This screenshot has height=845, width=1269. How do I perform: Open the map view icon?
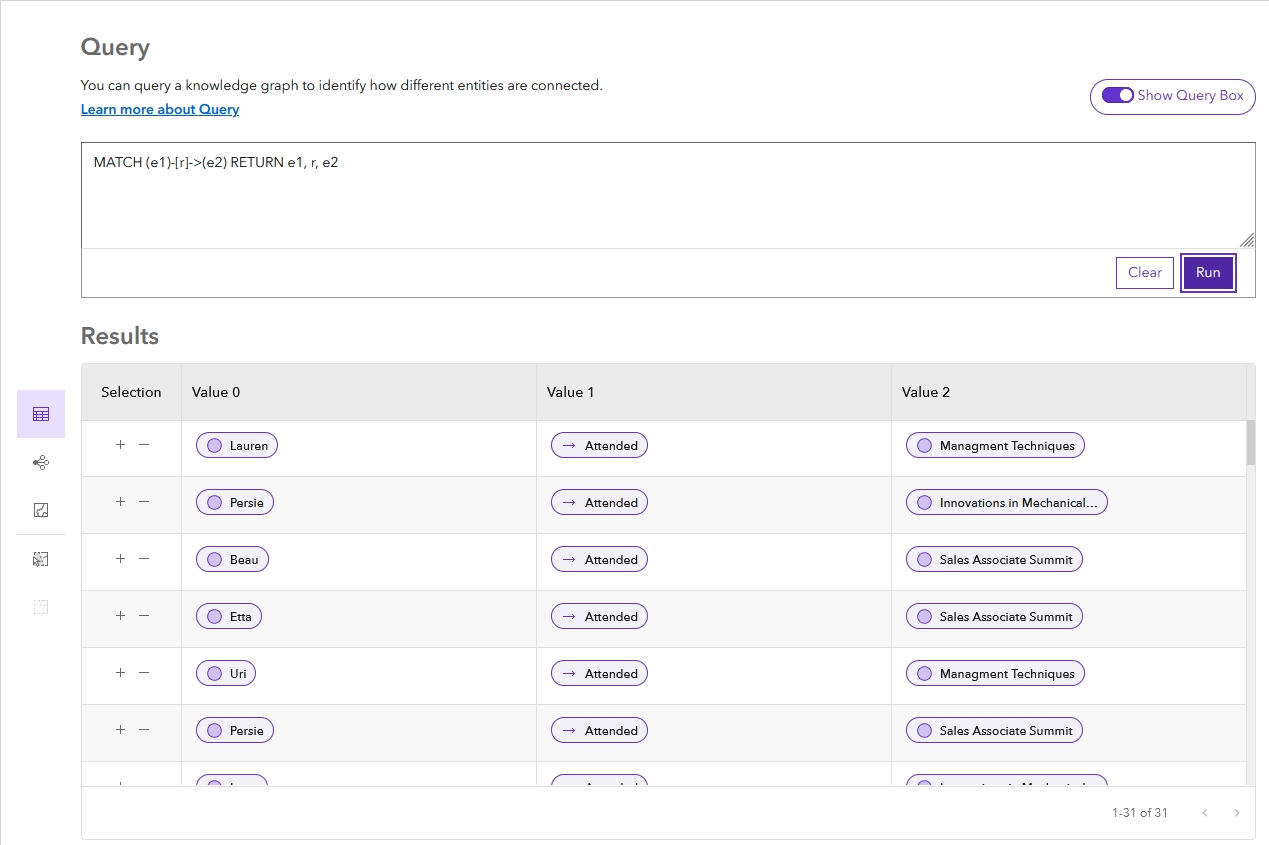click(x=41, y=510)
